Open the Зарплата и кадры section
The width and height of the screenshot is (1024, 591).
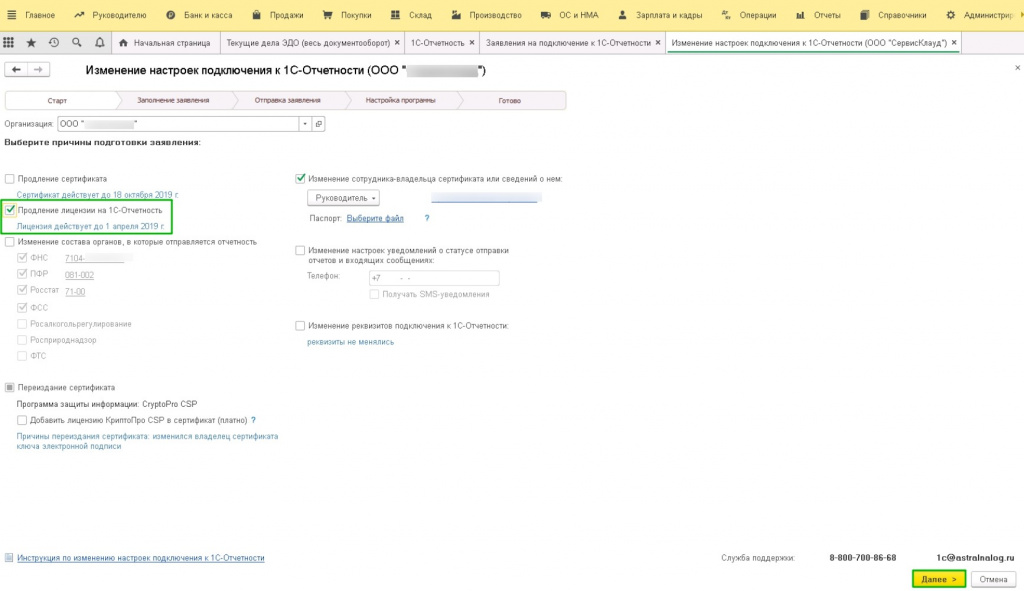[659, 14]
